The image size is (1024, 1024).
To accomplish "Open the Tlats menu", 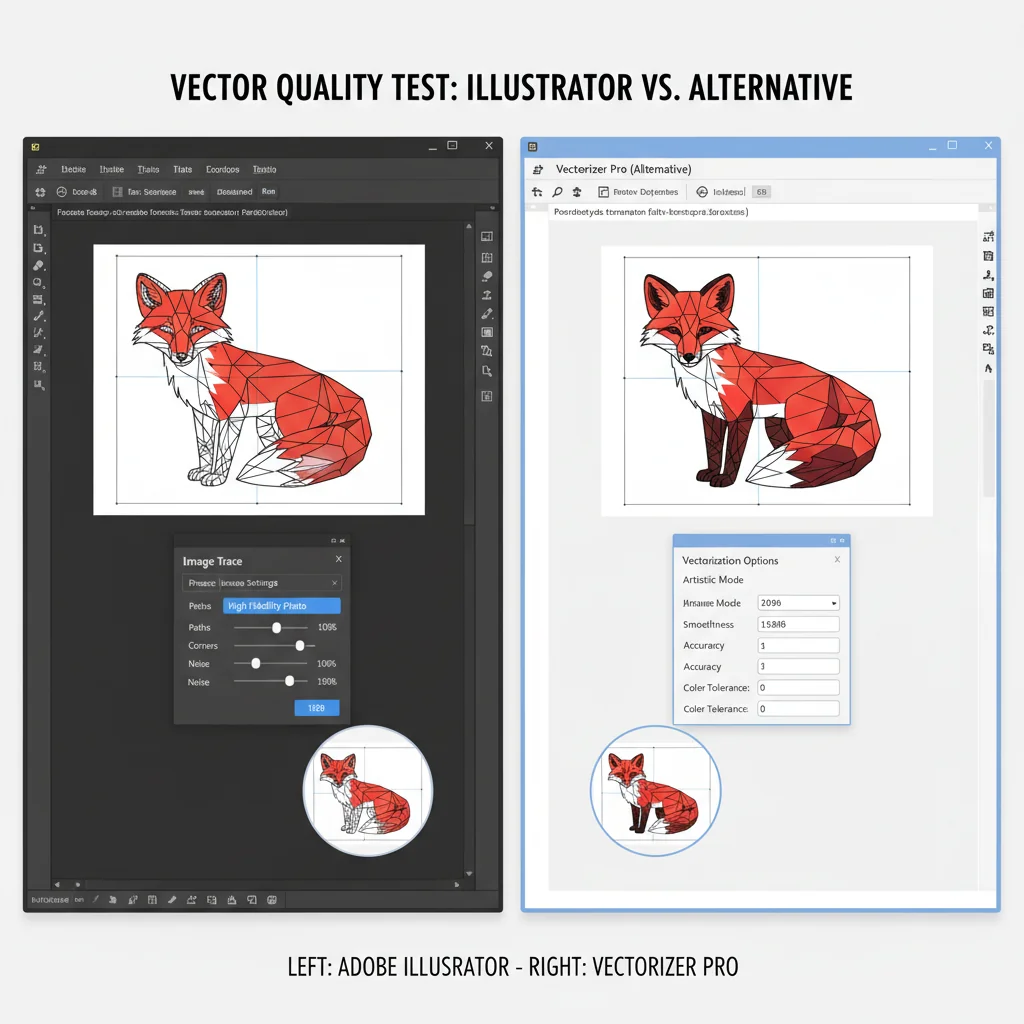I will pos(182,169).
